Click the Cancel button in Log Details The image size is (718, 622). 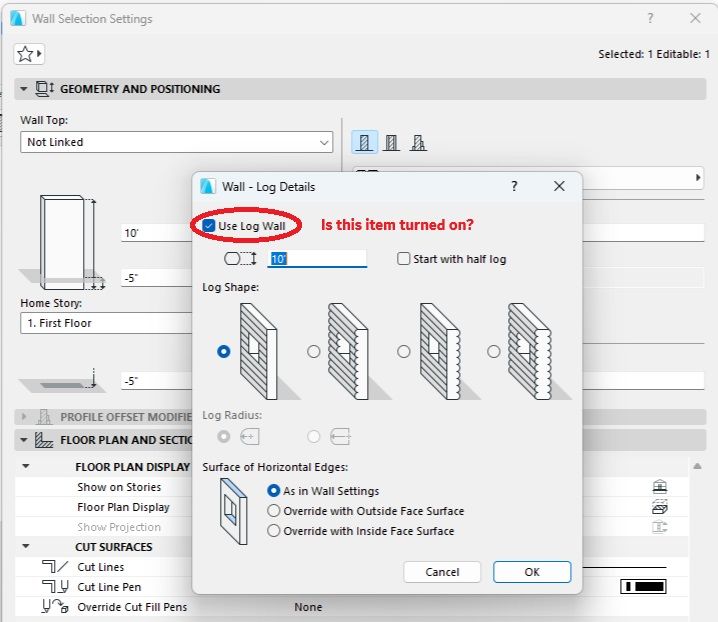pyautogui.click(x=442, y=572)
